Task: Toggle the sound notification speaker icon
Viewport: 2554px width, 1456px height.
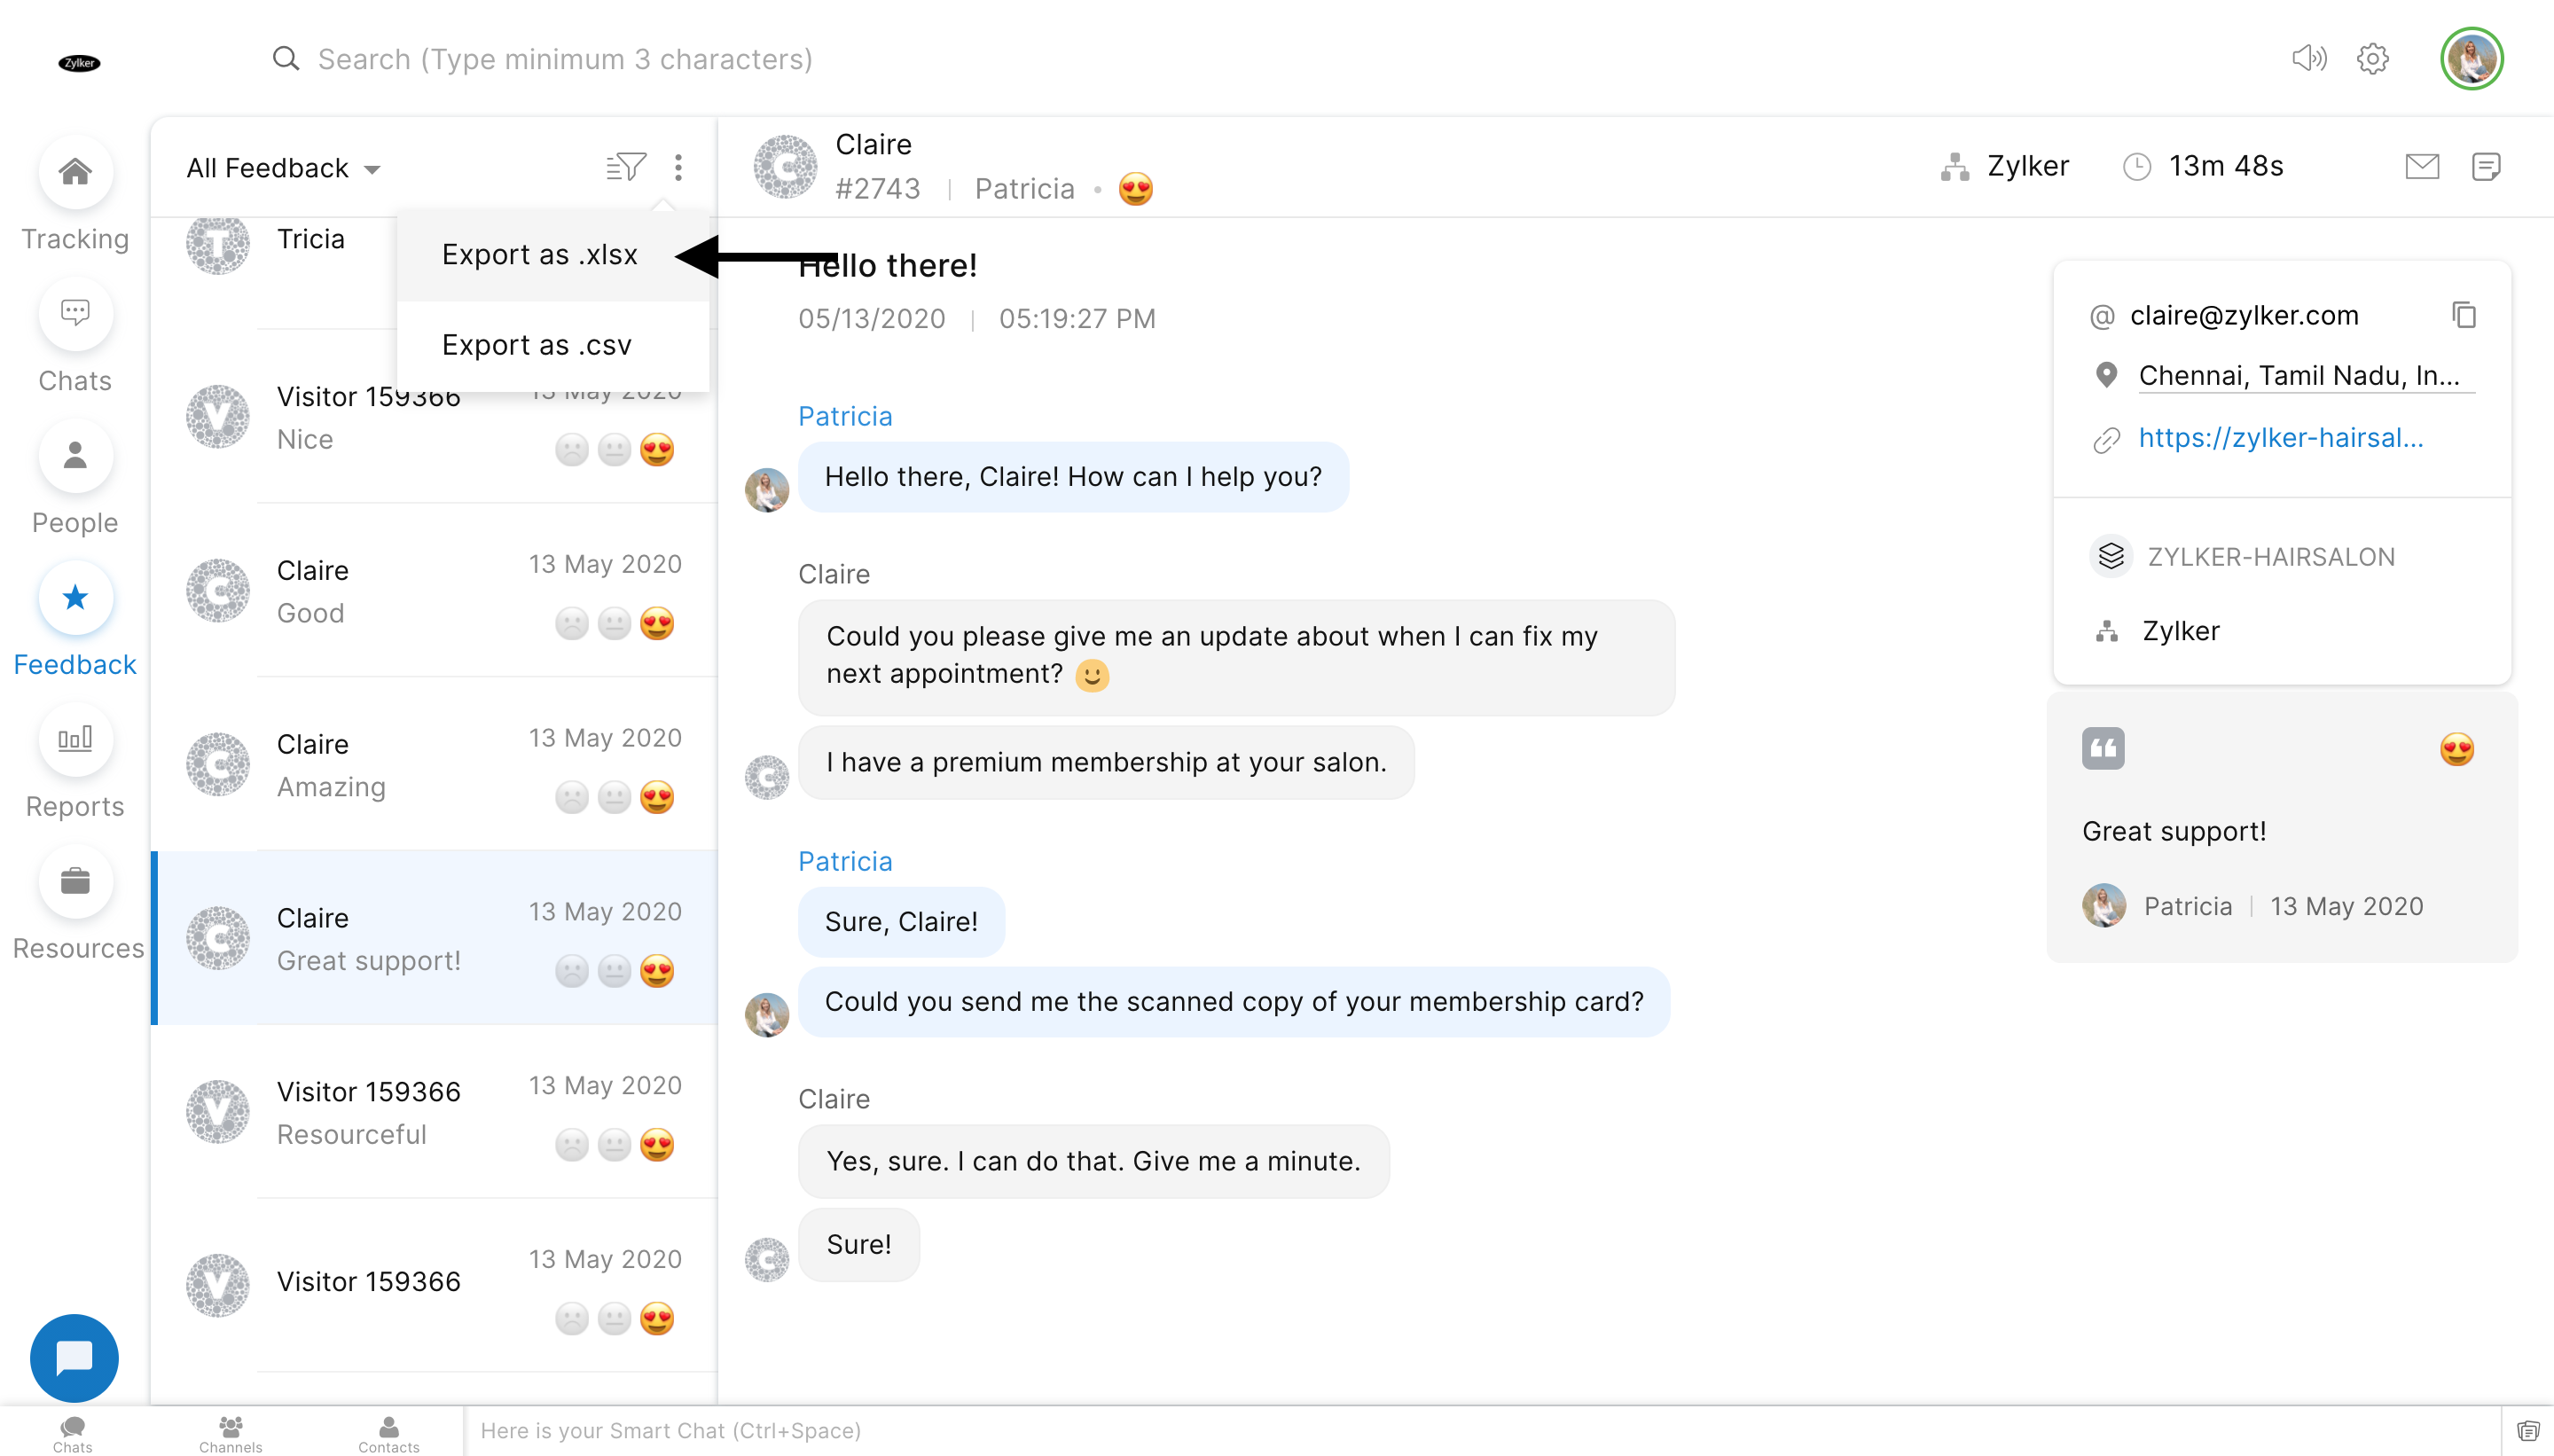Action: coord(2309,59)
